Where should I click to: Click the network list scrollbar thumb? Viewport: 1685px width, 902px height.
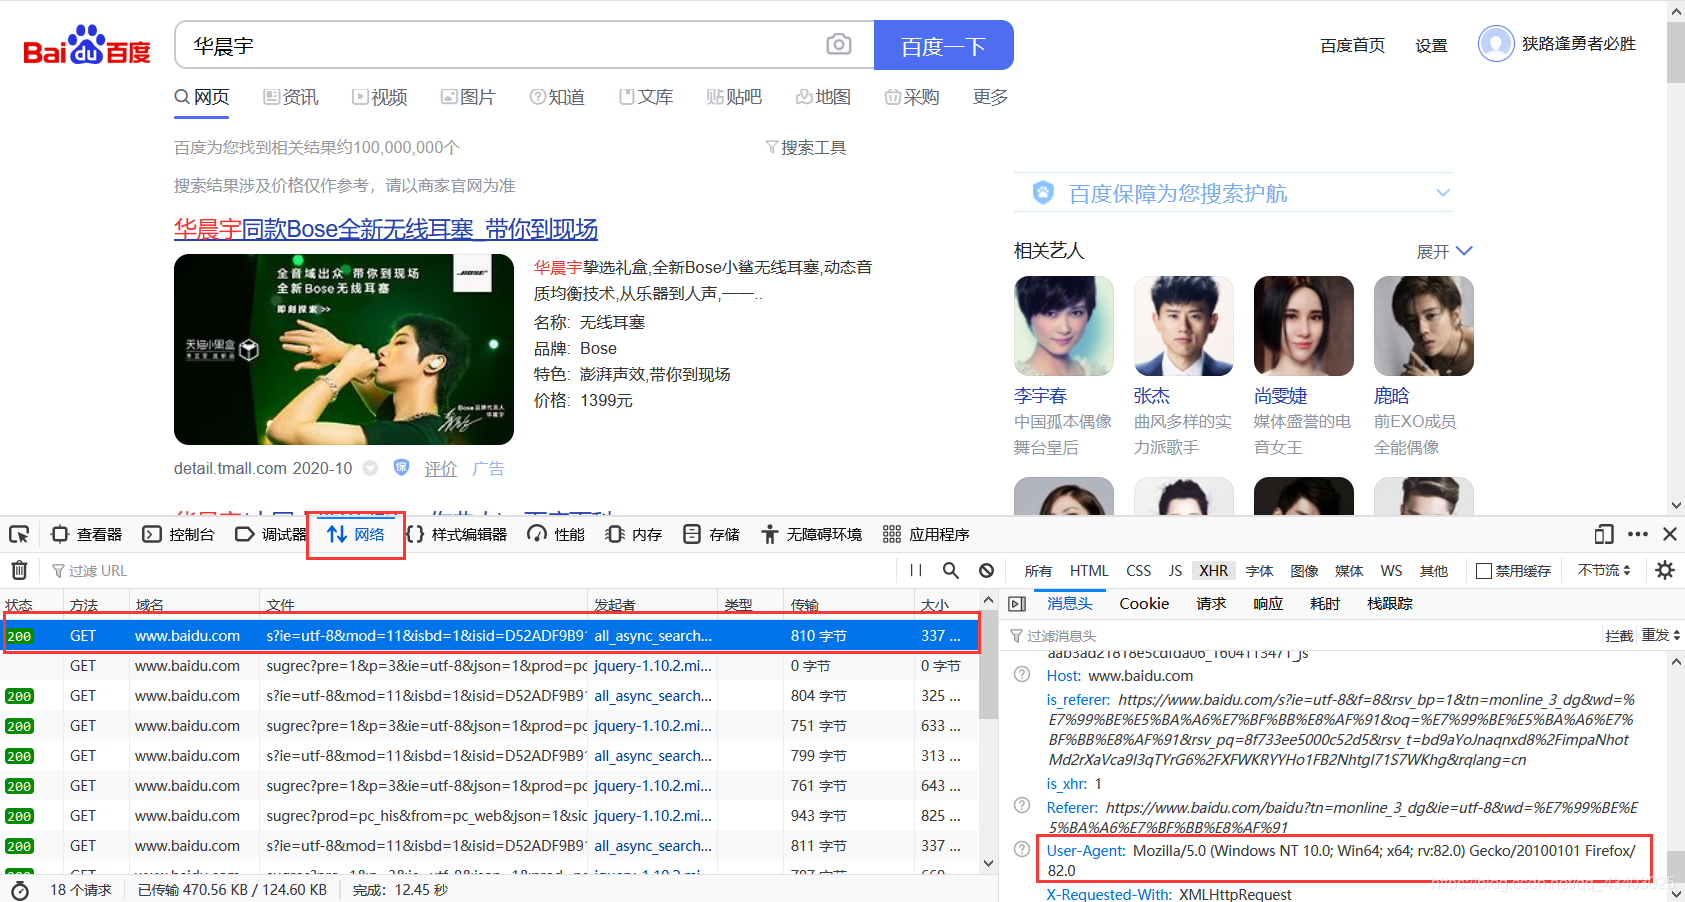coord(988,665)
